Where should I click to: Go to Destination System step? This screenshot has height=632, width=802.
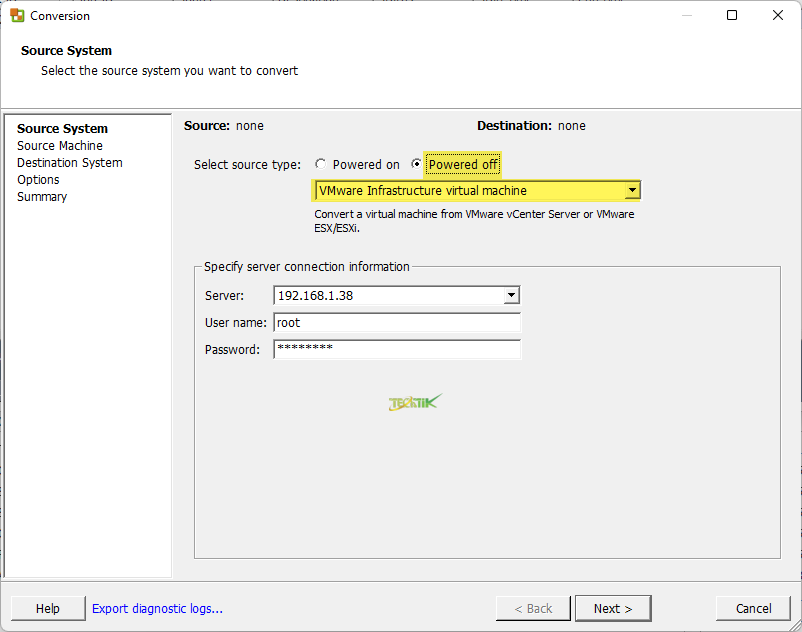click(x=70, y=163)
